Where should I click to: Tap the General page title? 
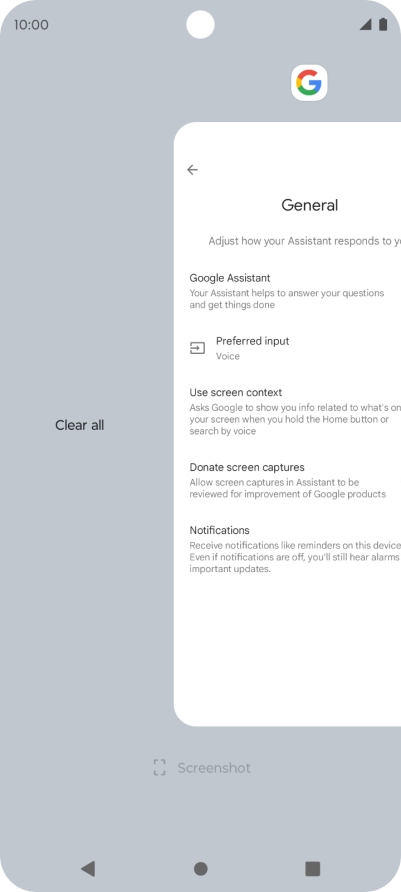click(309, 205)
